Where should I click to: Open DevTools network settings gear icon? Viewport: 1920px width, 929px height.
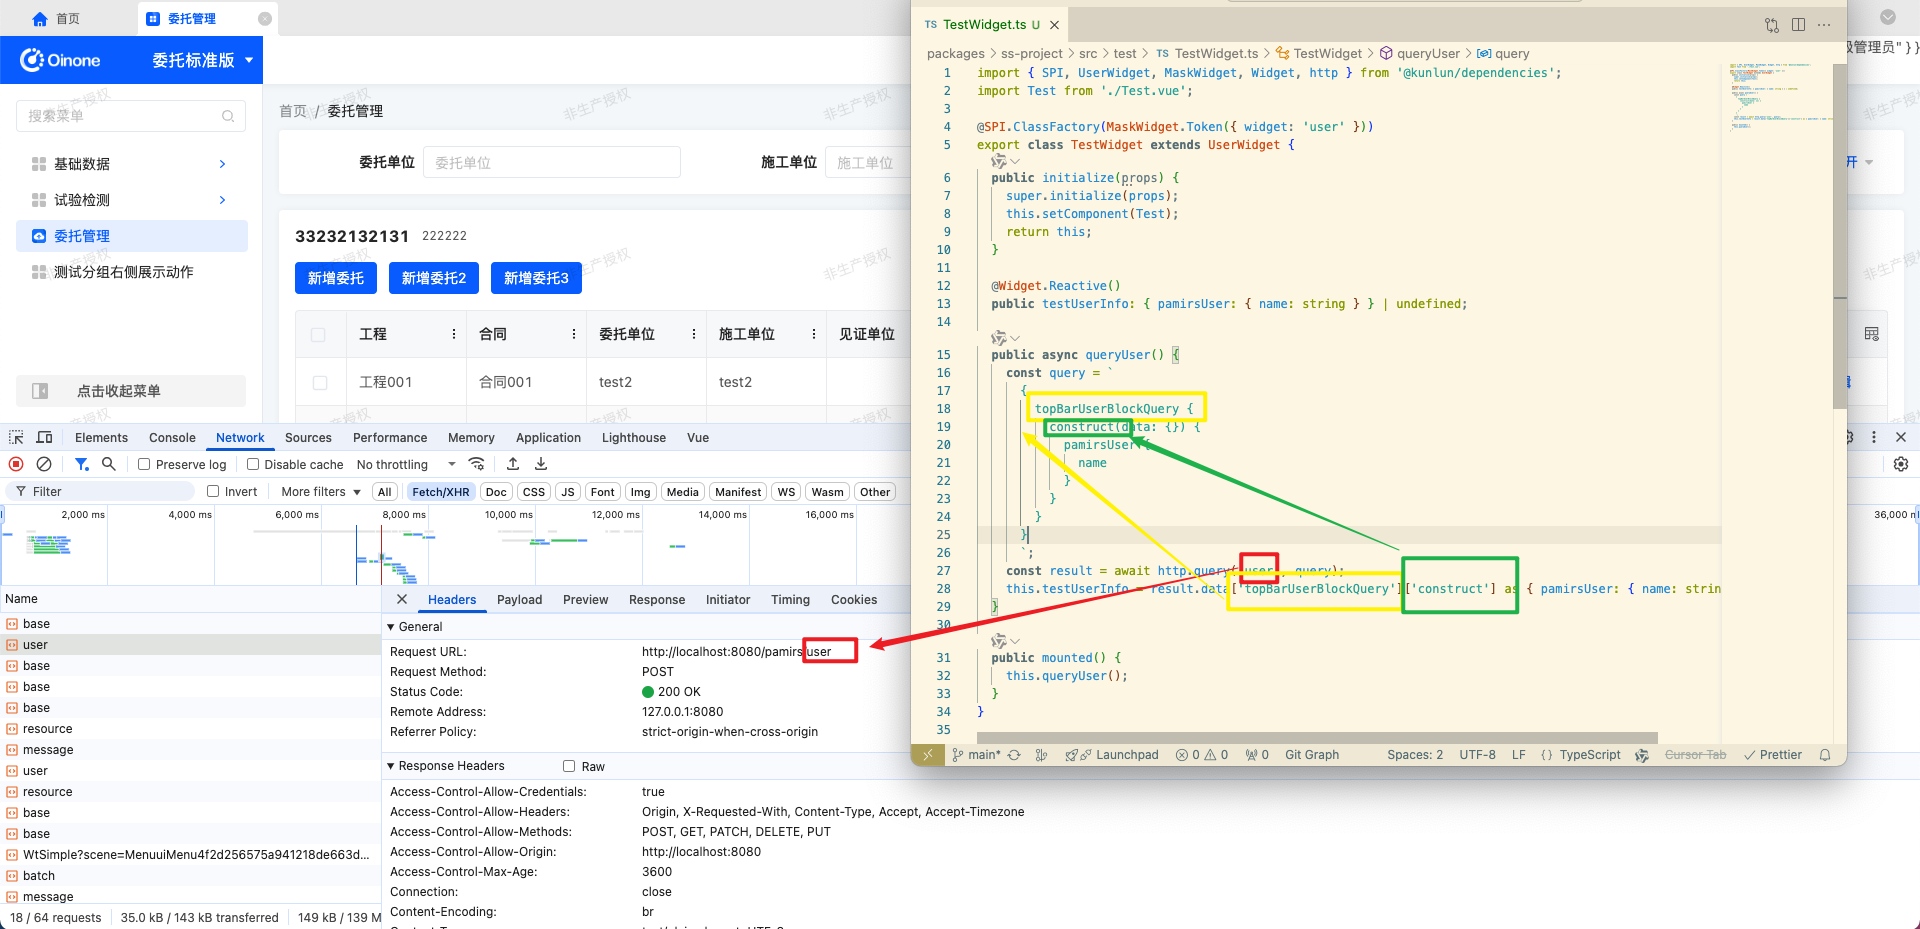click(x=1901, y=464)
